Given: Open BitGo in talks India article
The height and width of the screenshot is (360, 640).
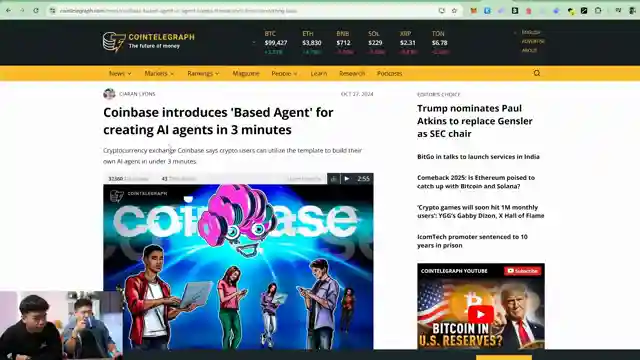Looking at the screenshot, I should (478, 157).
